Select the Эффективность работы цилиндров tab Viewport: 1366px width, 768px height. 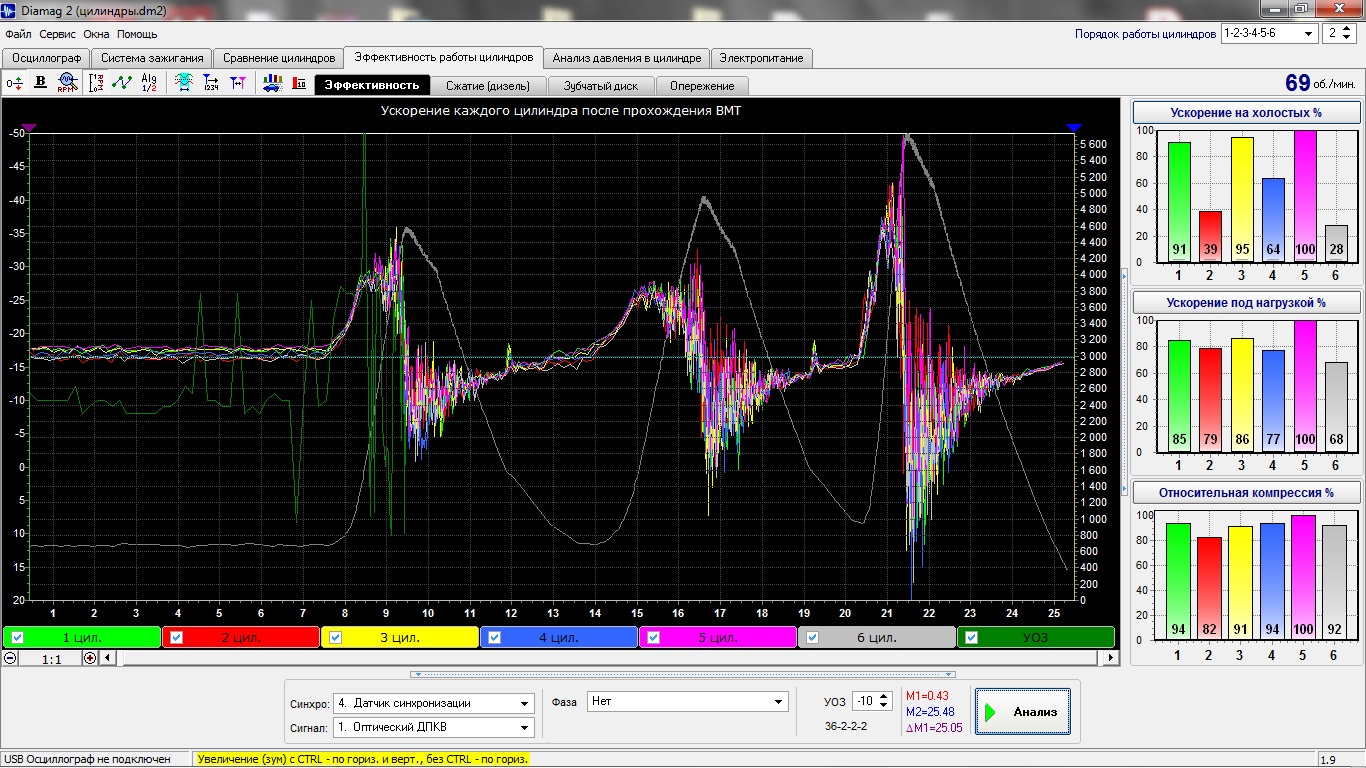[x=444, y=57]
